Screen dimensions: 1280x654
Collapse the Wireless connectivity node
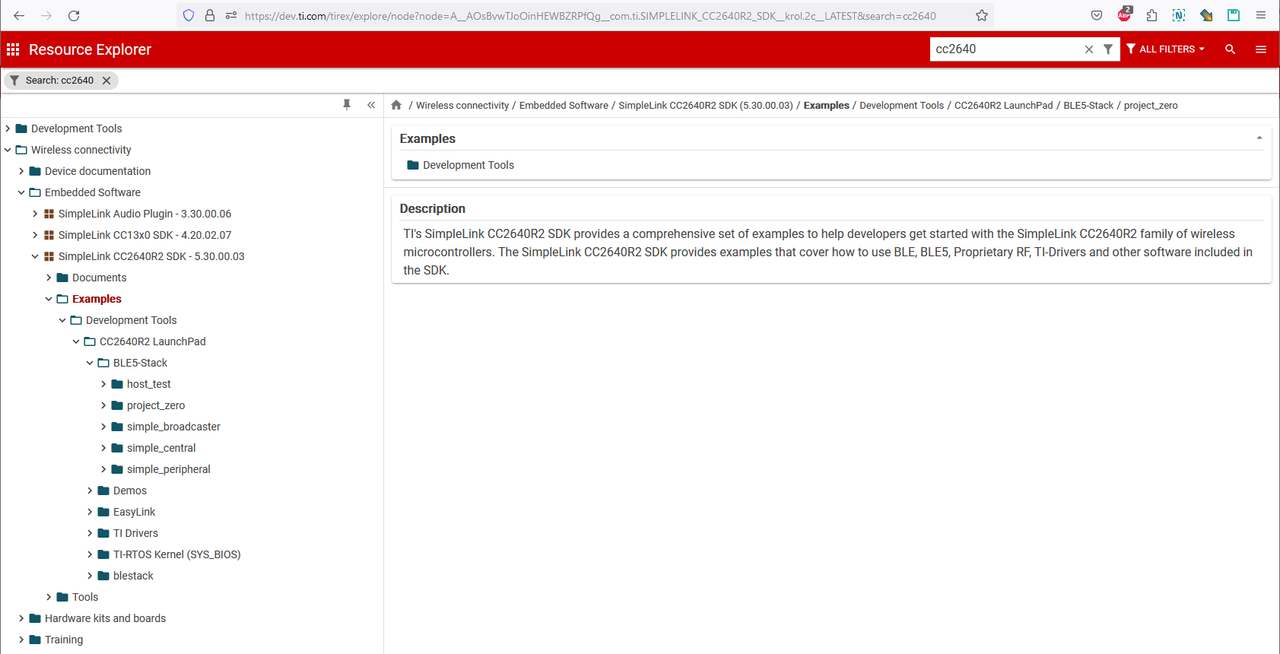click(8, 150)
